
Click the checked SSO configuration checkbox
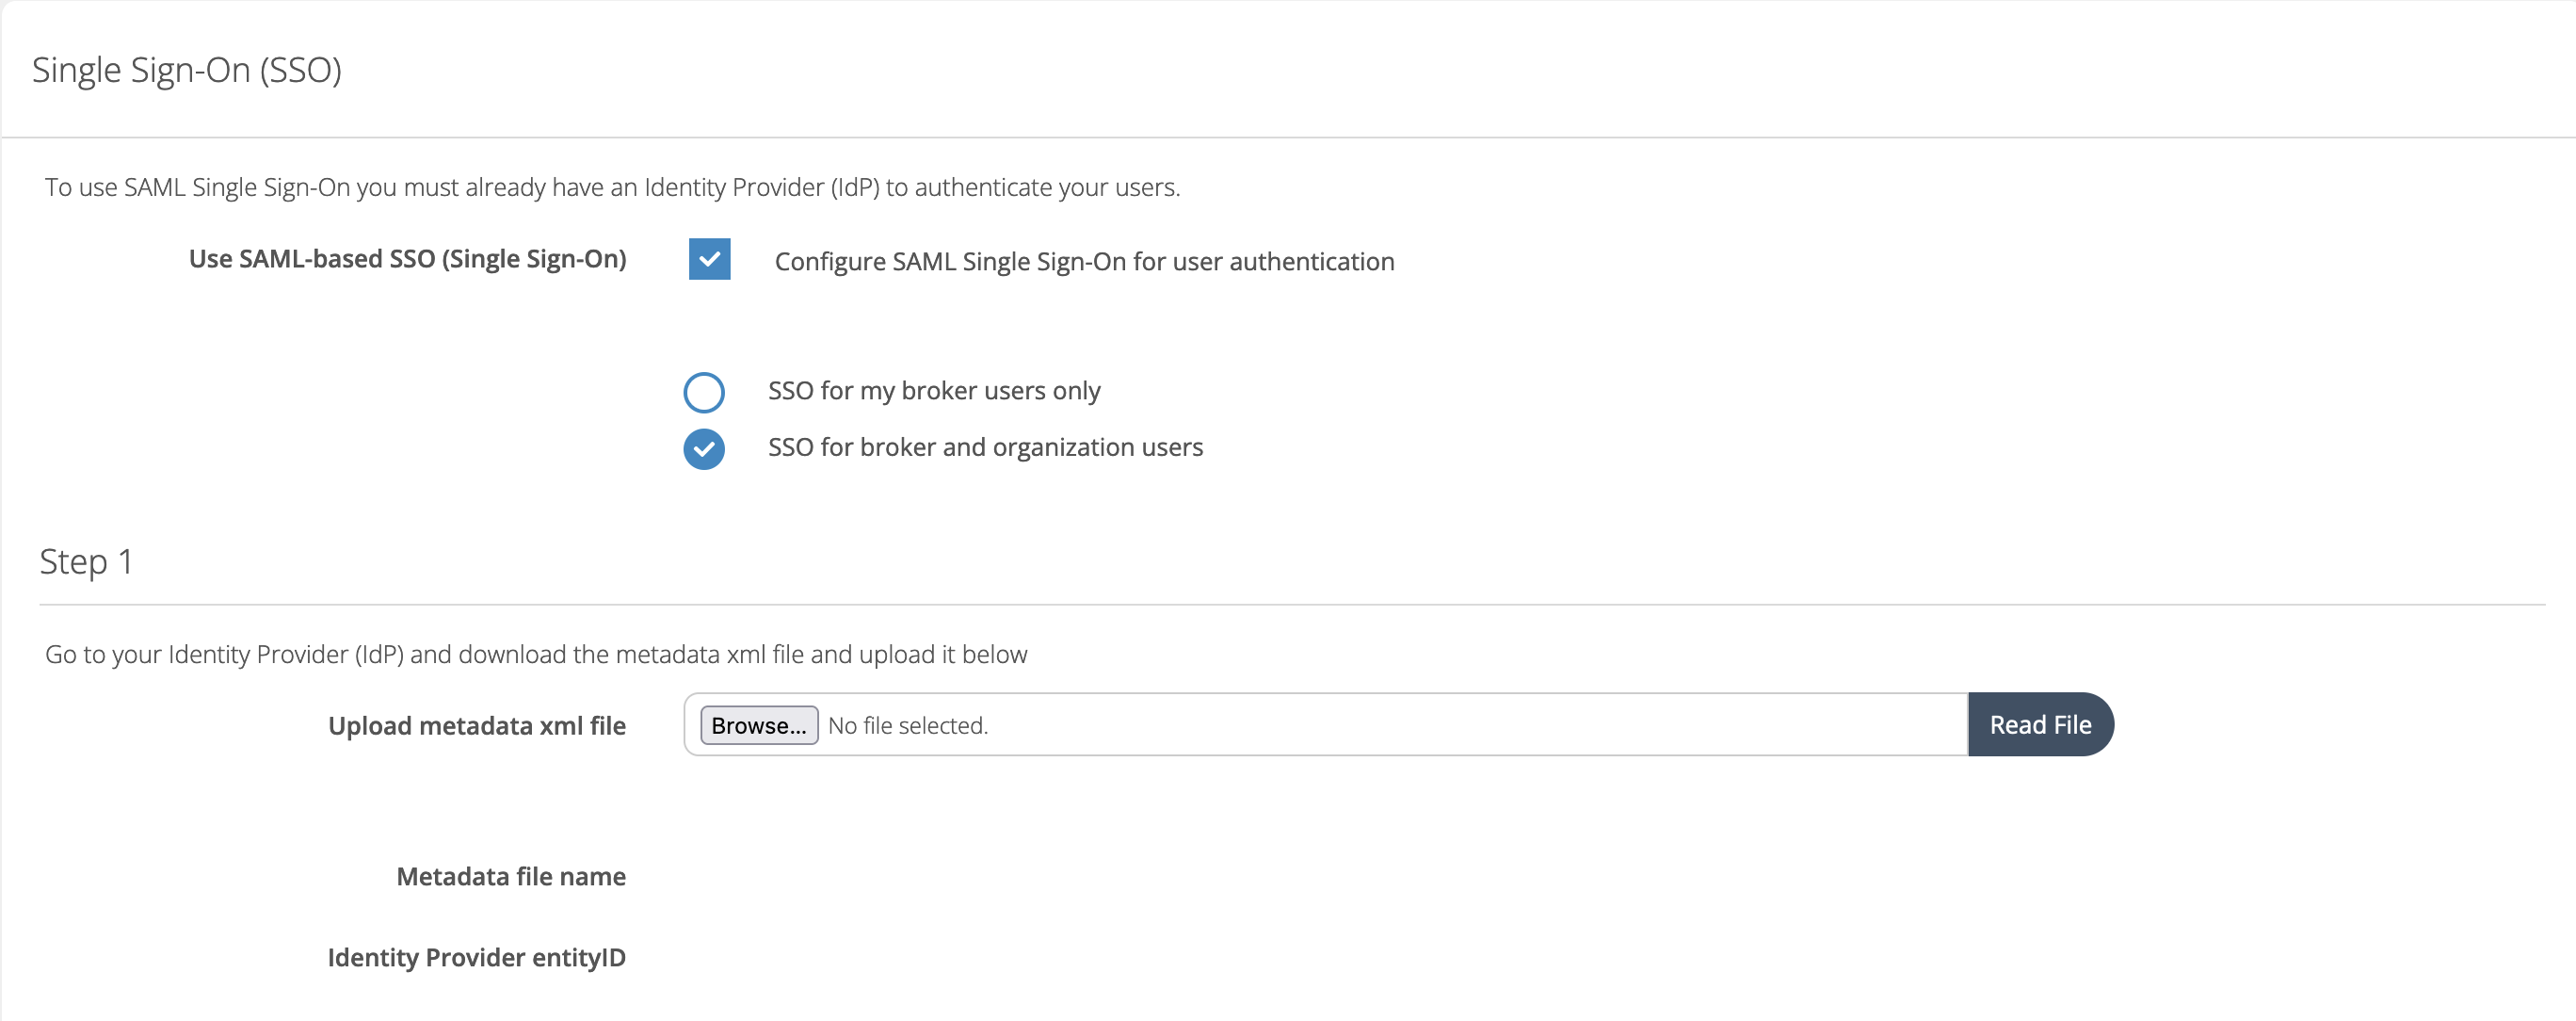[709, 260]
